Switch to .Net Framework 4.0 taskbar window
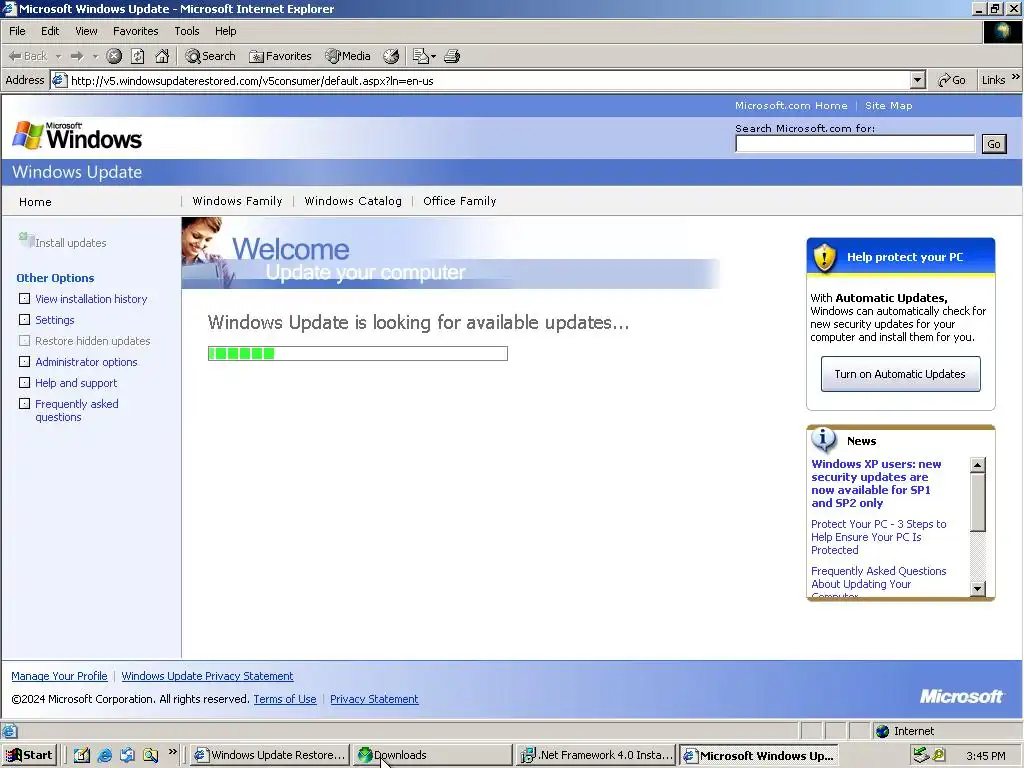Image resolution: width=1024 pixels, height=768 pixels. (596, 755)
